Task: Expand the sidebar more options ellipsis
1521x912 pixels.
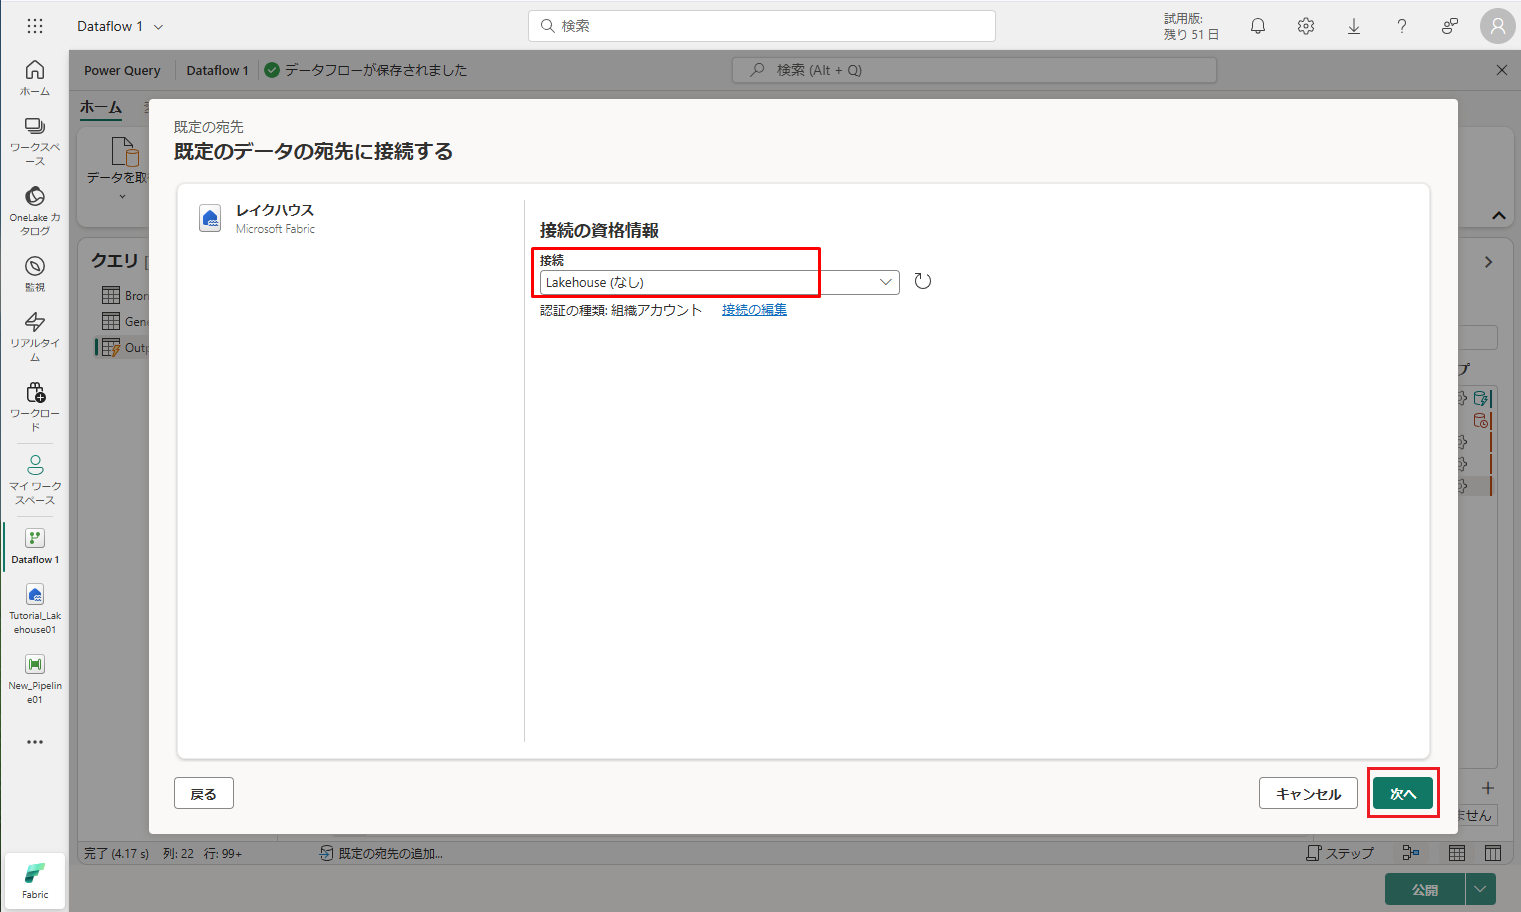Action: [x=35, y=742]
